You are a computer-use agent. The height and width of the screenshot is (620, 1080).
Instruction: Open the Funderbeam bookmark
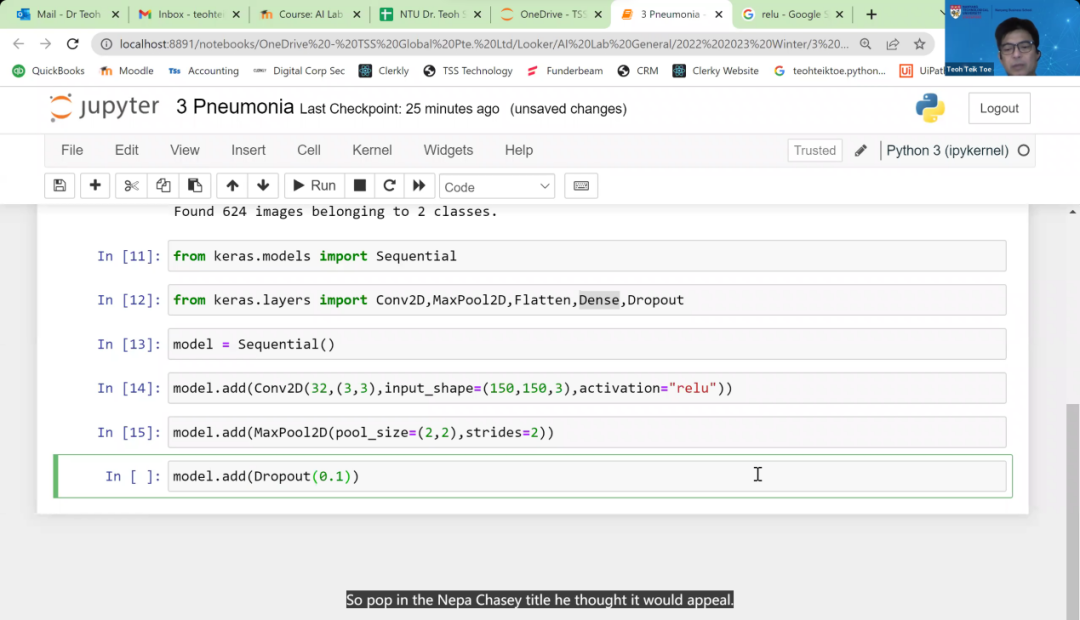(565, 71)
